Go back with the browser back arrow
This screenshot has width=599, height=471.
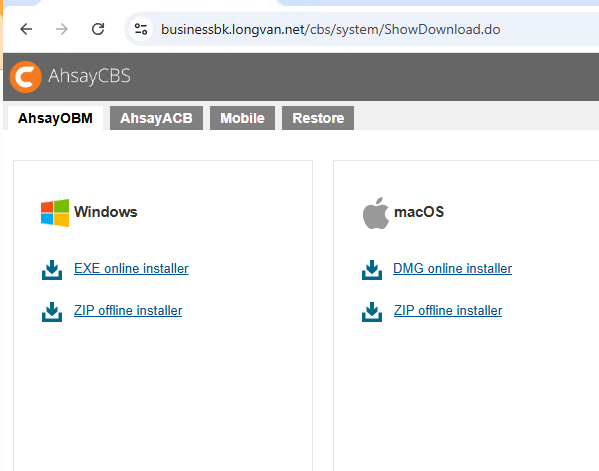(26, 29)
